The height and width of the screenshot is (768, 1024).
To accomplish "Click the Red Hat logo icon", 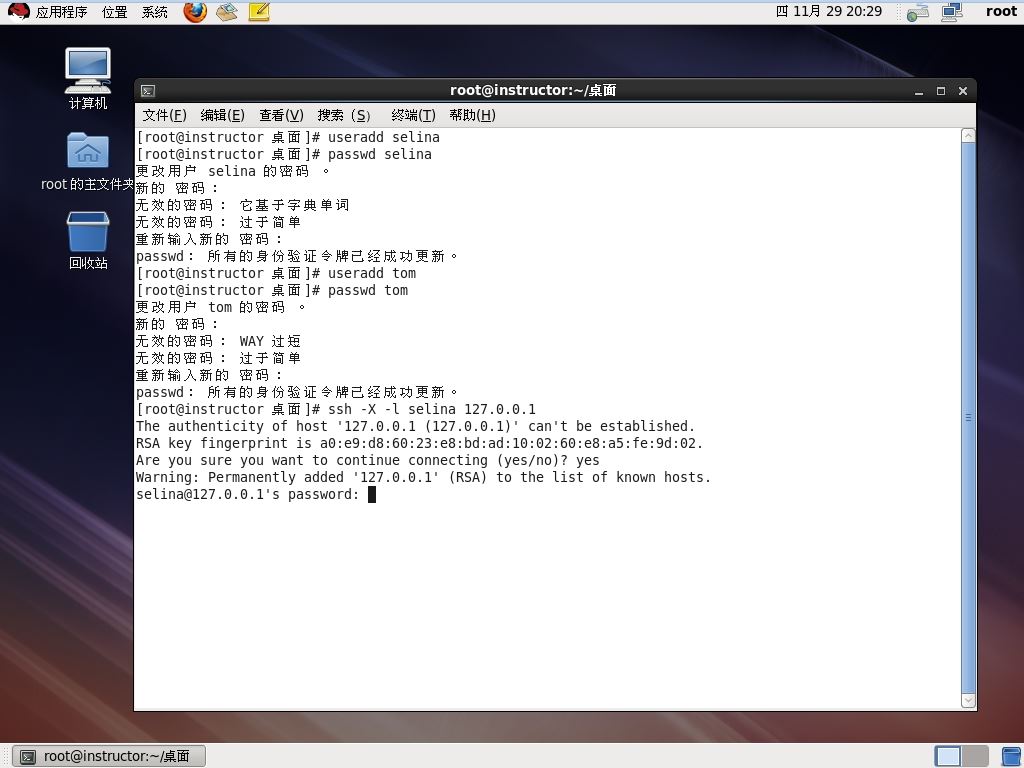I will coord(18,12).
